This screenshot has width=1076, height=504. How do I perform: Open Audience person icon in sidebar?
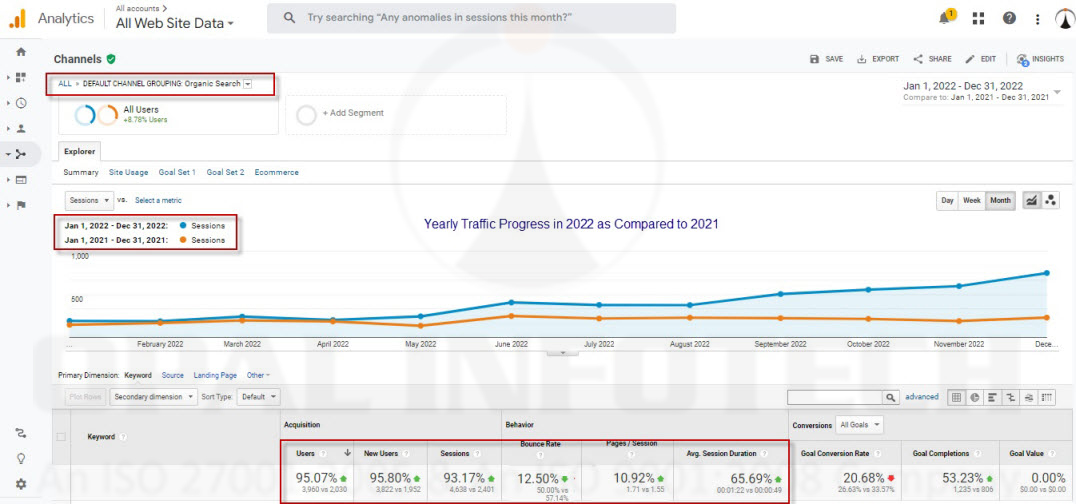(x=21, y=128)
